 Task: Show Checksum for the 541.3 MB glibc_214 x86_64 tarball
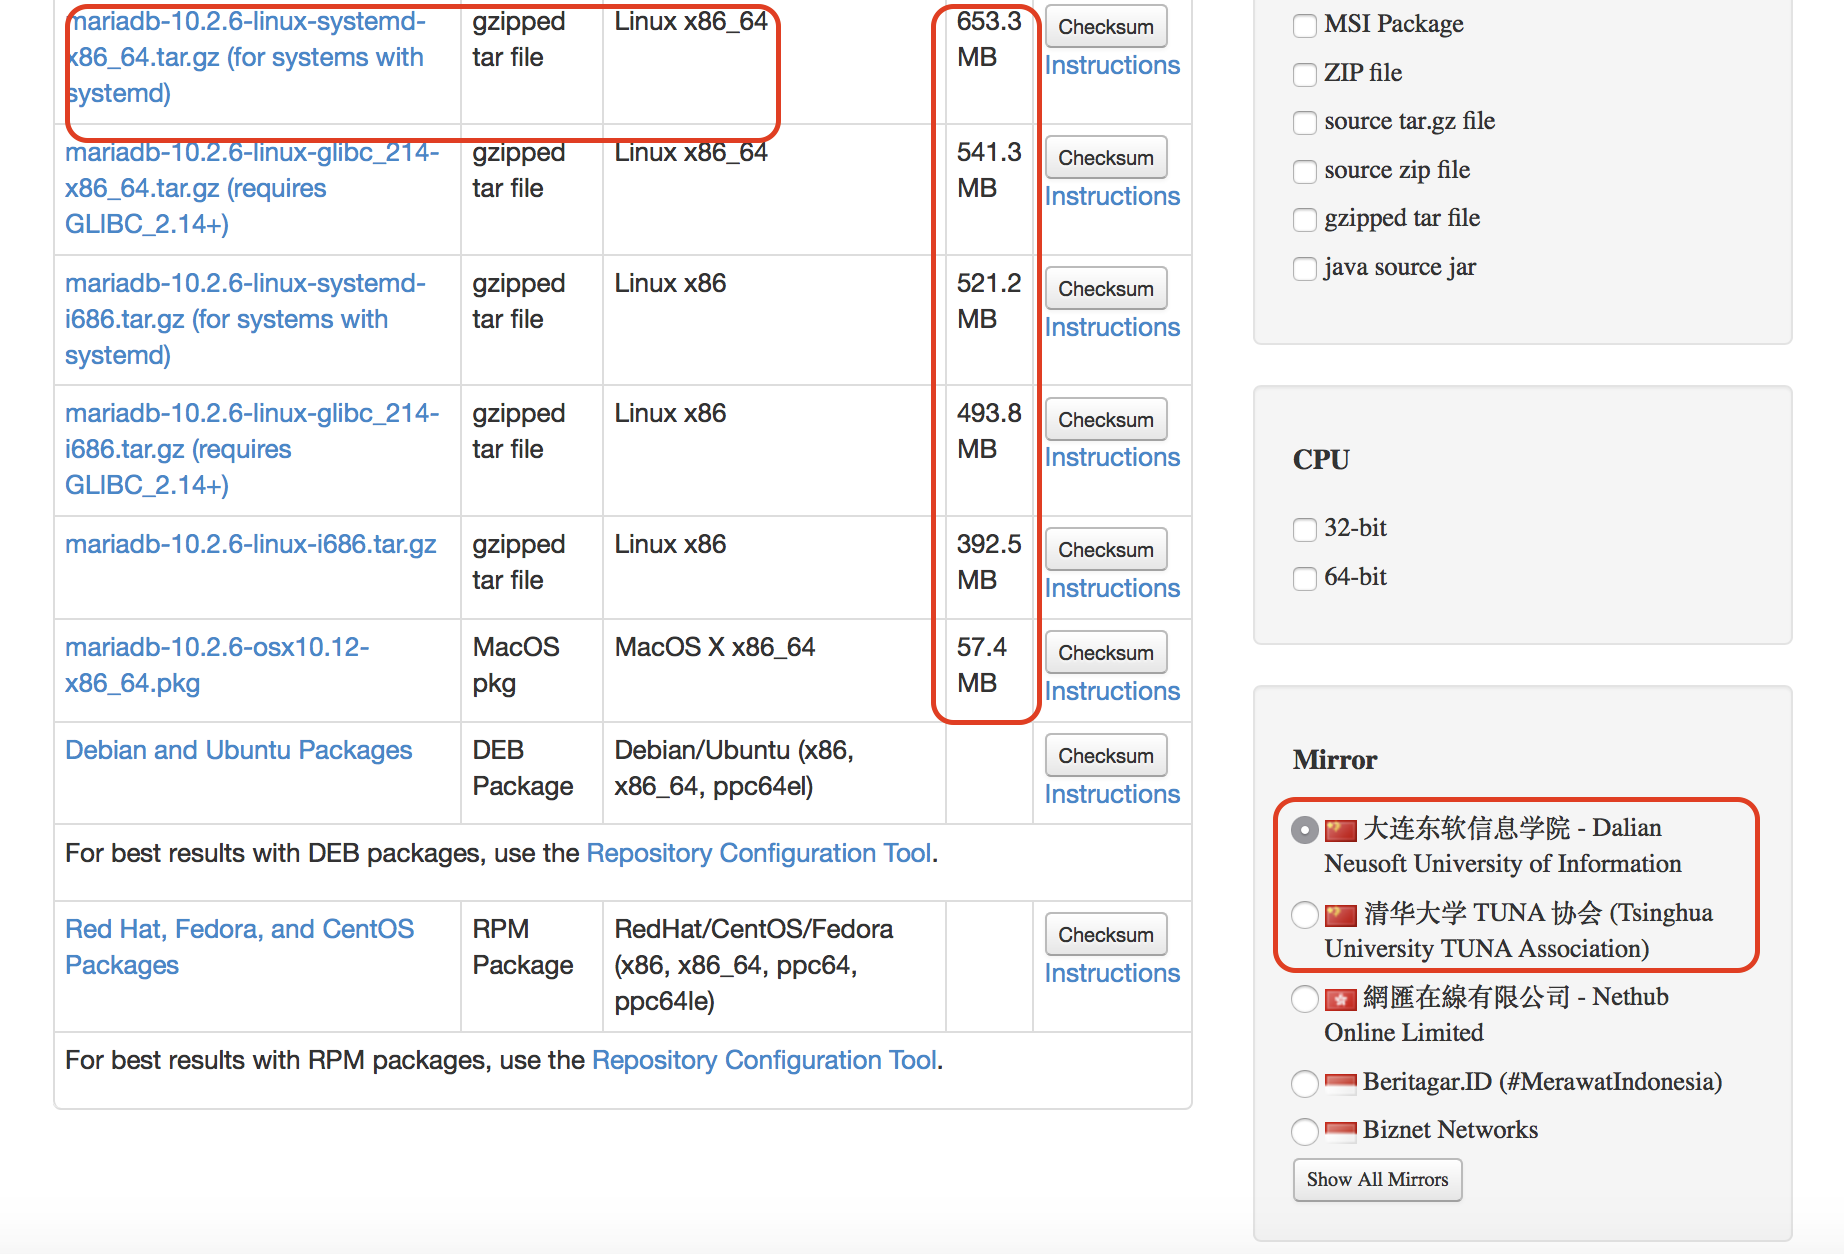coord(1106,158)
